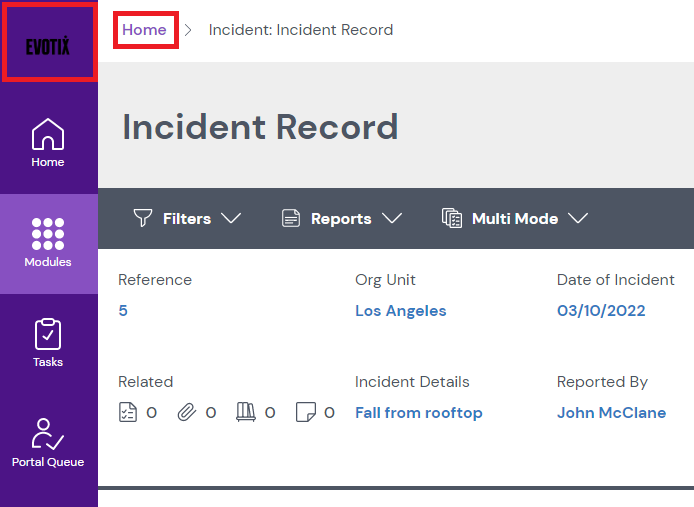Viewport: 694px width, 507px height.
Task: Open the Fall from rooftop incident details
Action: [418, 413]
